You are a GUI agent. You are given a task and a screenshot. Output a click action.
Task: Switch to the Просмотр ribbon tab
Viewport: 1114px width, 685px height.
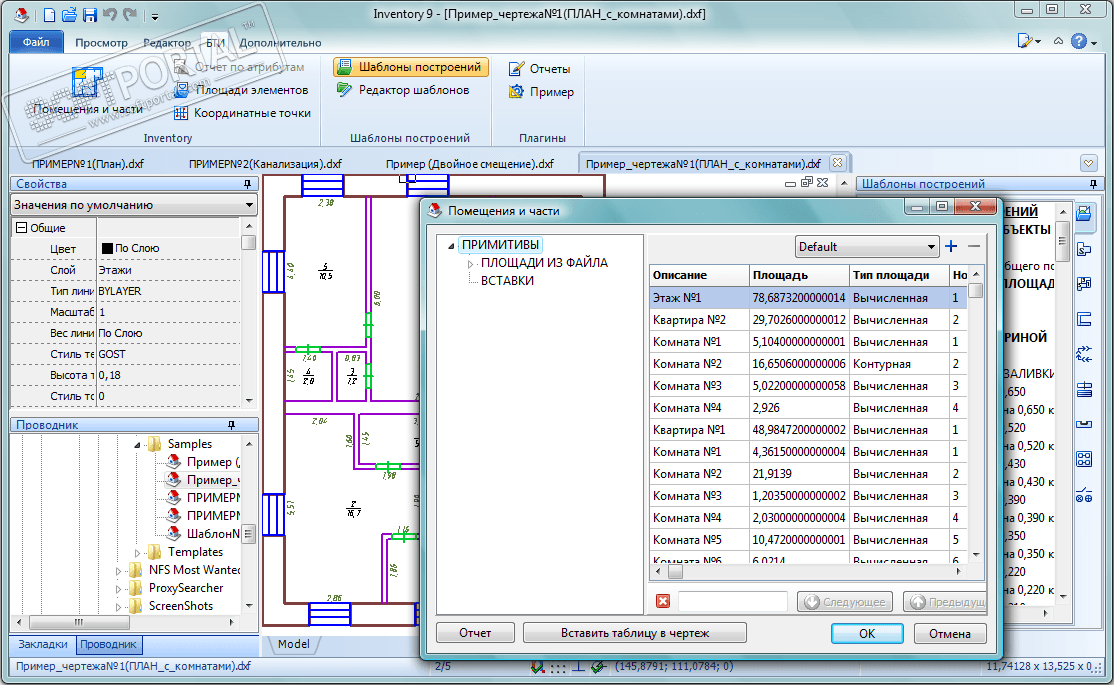click(x=101, y=43)
